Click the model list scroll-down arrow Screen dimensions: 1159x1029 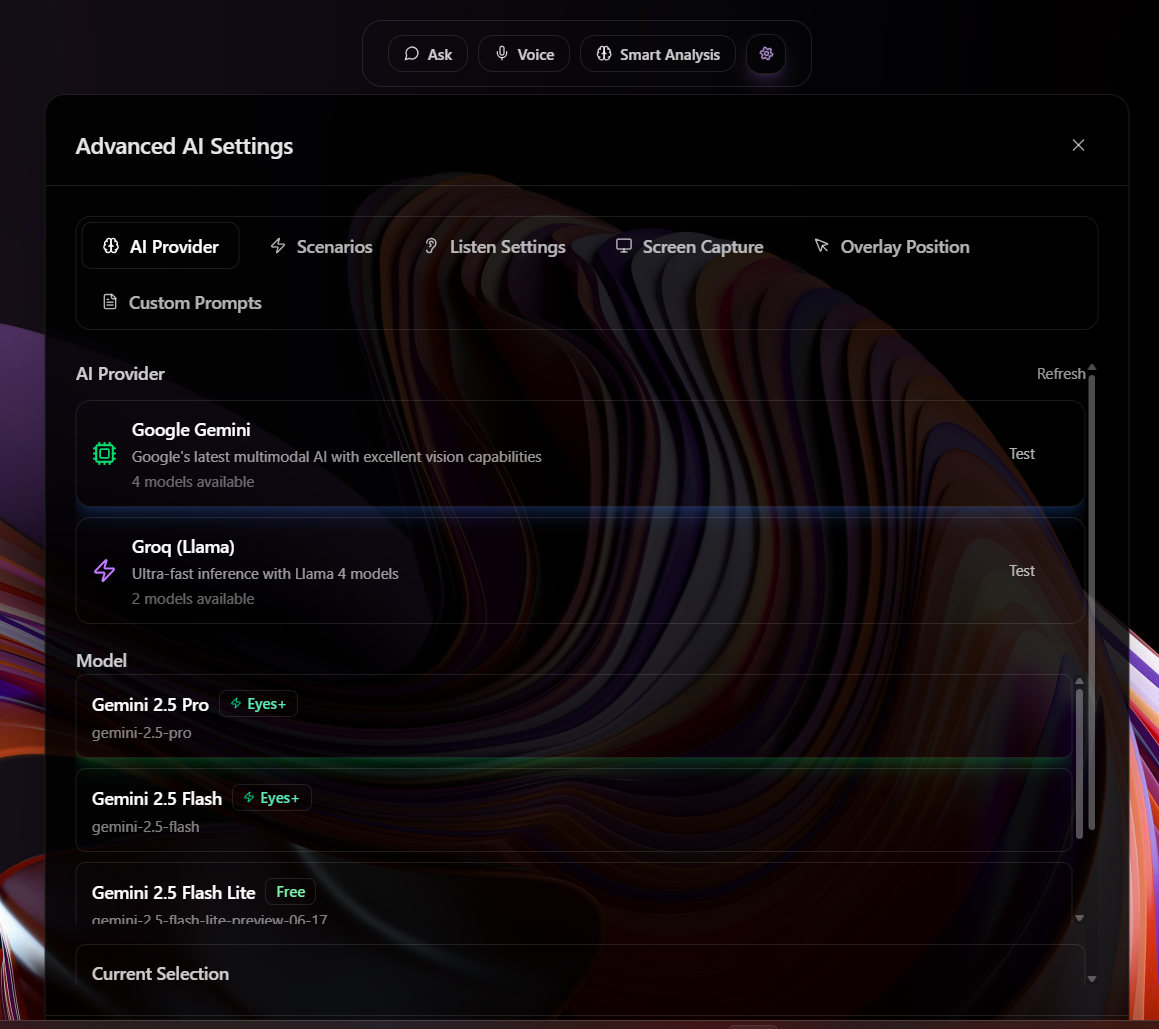pyautogui.click(x=1079, y=917)
